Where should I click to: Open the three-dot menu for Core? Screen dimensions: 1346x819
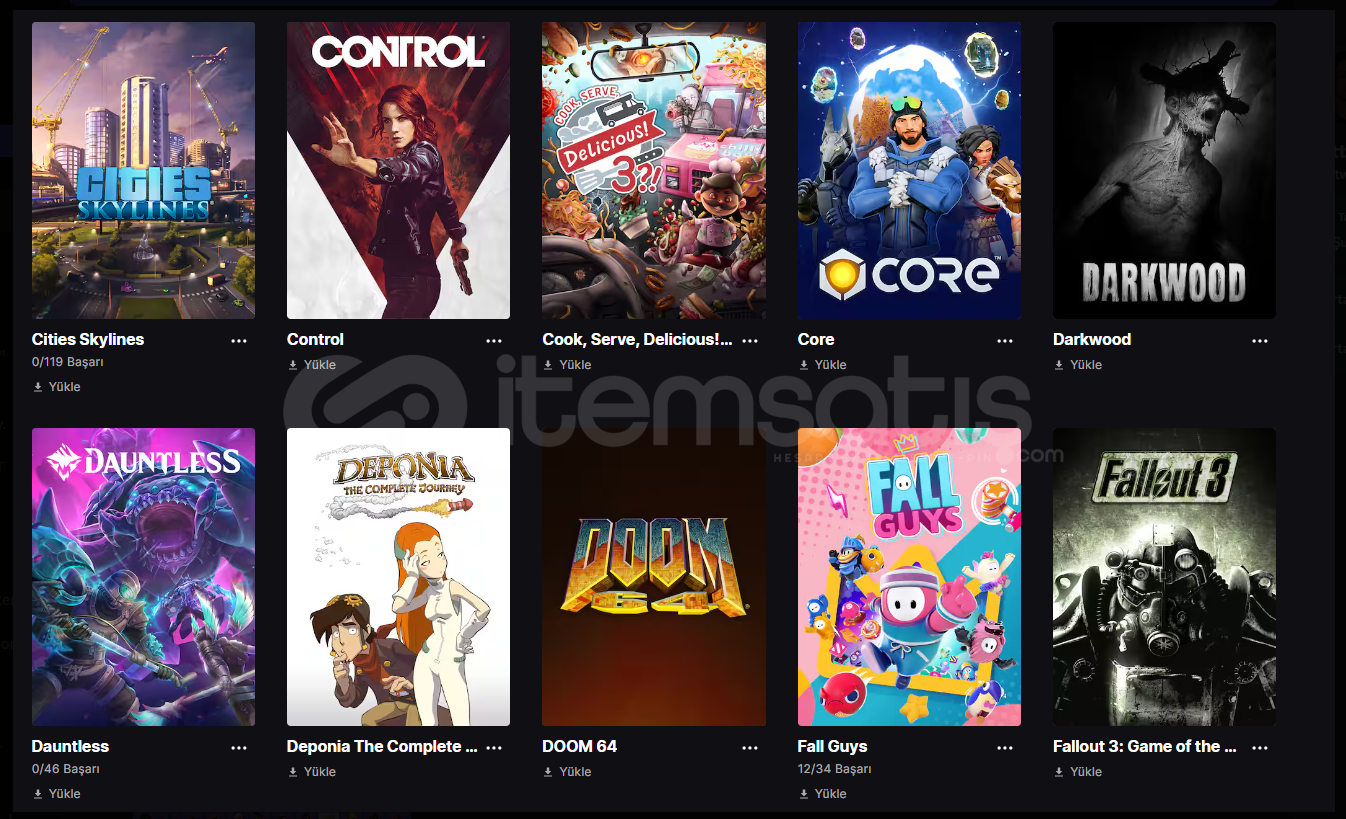tap(1005, 341)
